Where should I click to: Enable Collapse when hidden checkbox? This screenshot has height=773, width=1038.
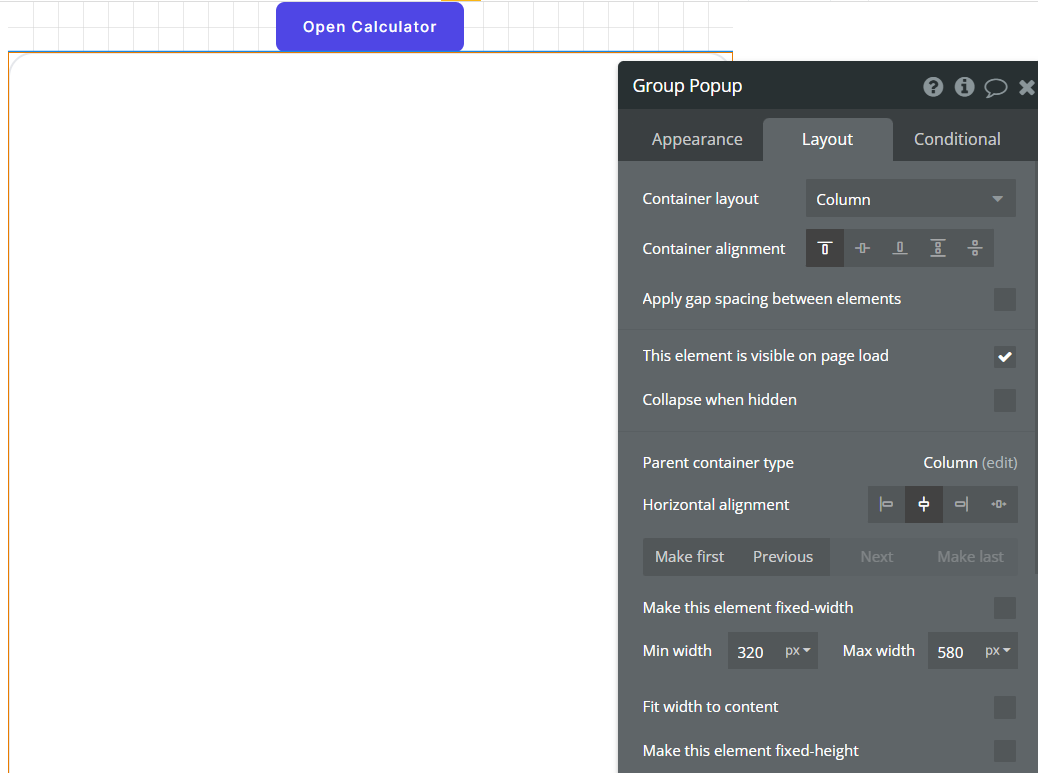(1004, 401)
